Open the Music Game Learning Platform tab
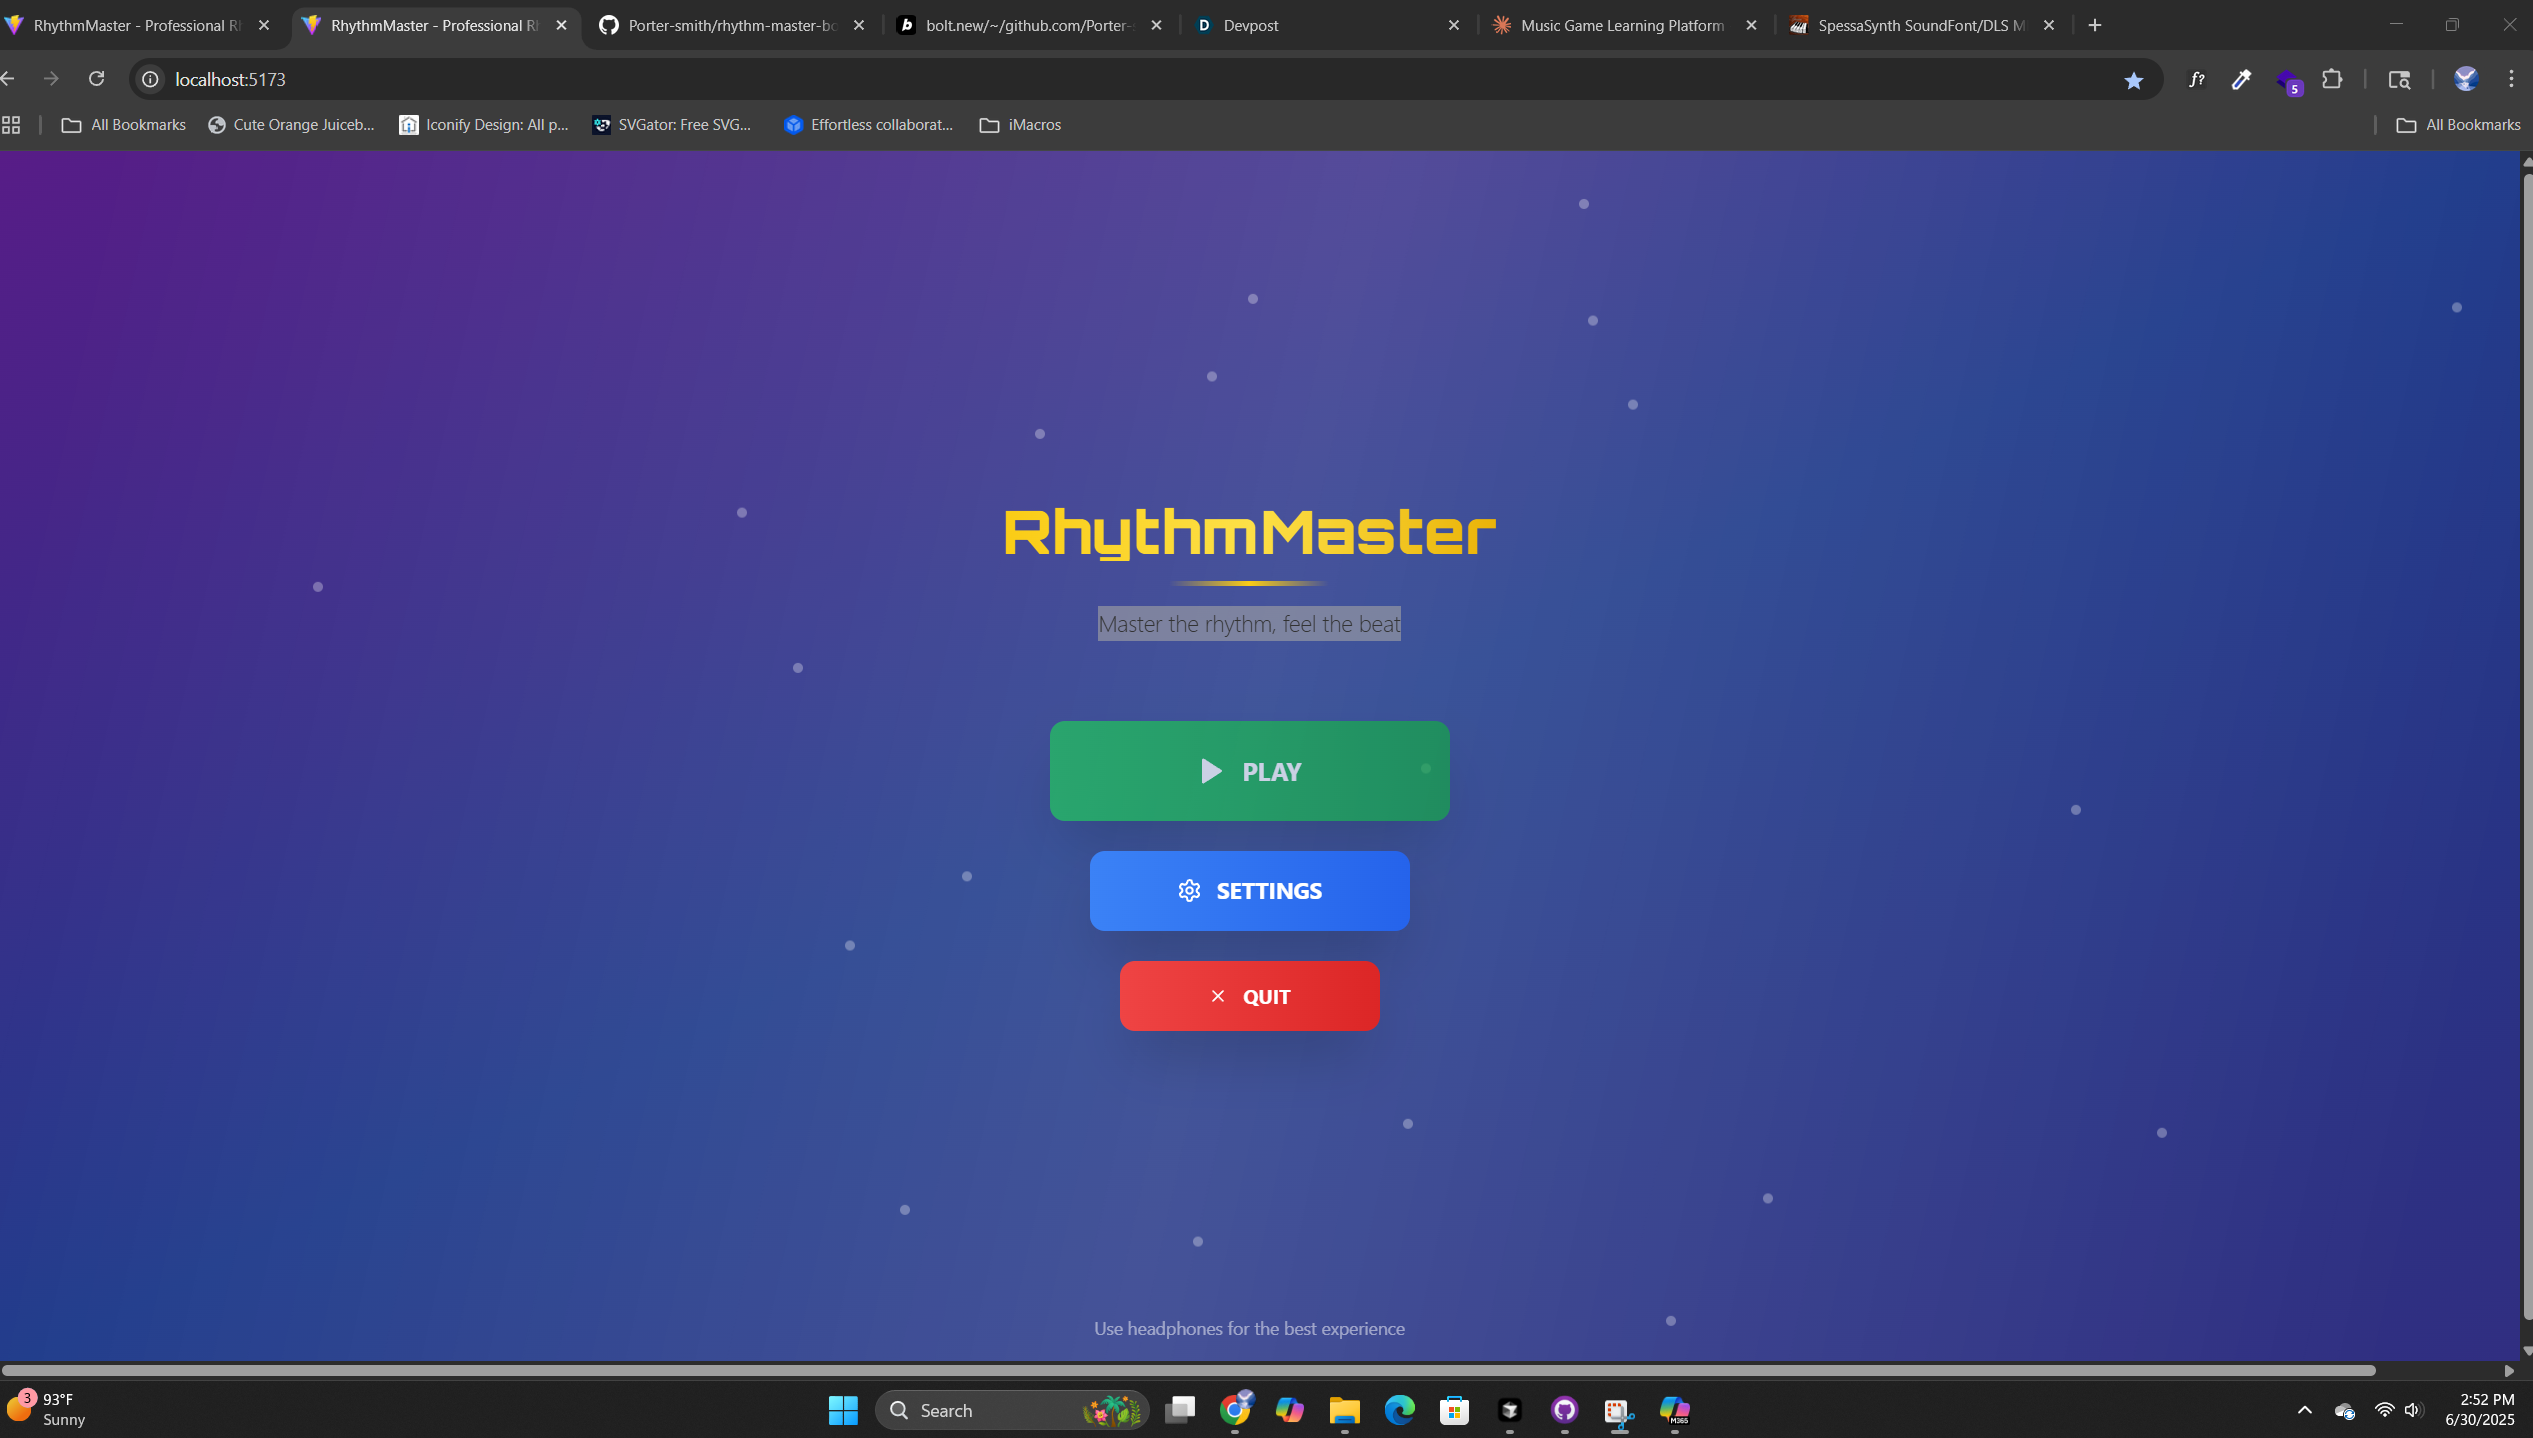 pyautogui.click(x=1620, y=25)
